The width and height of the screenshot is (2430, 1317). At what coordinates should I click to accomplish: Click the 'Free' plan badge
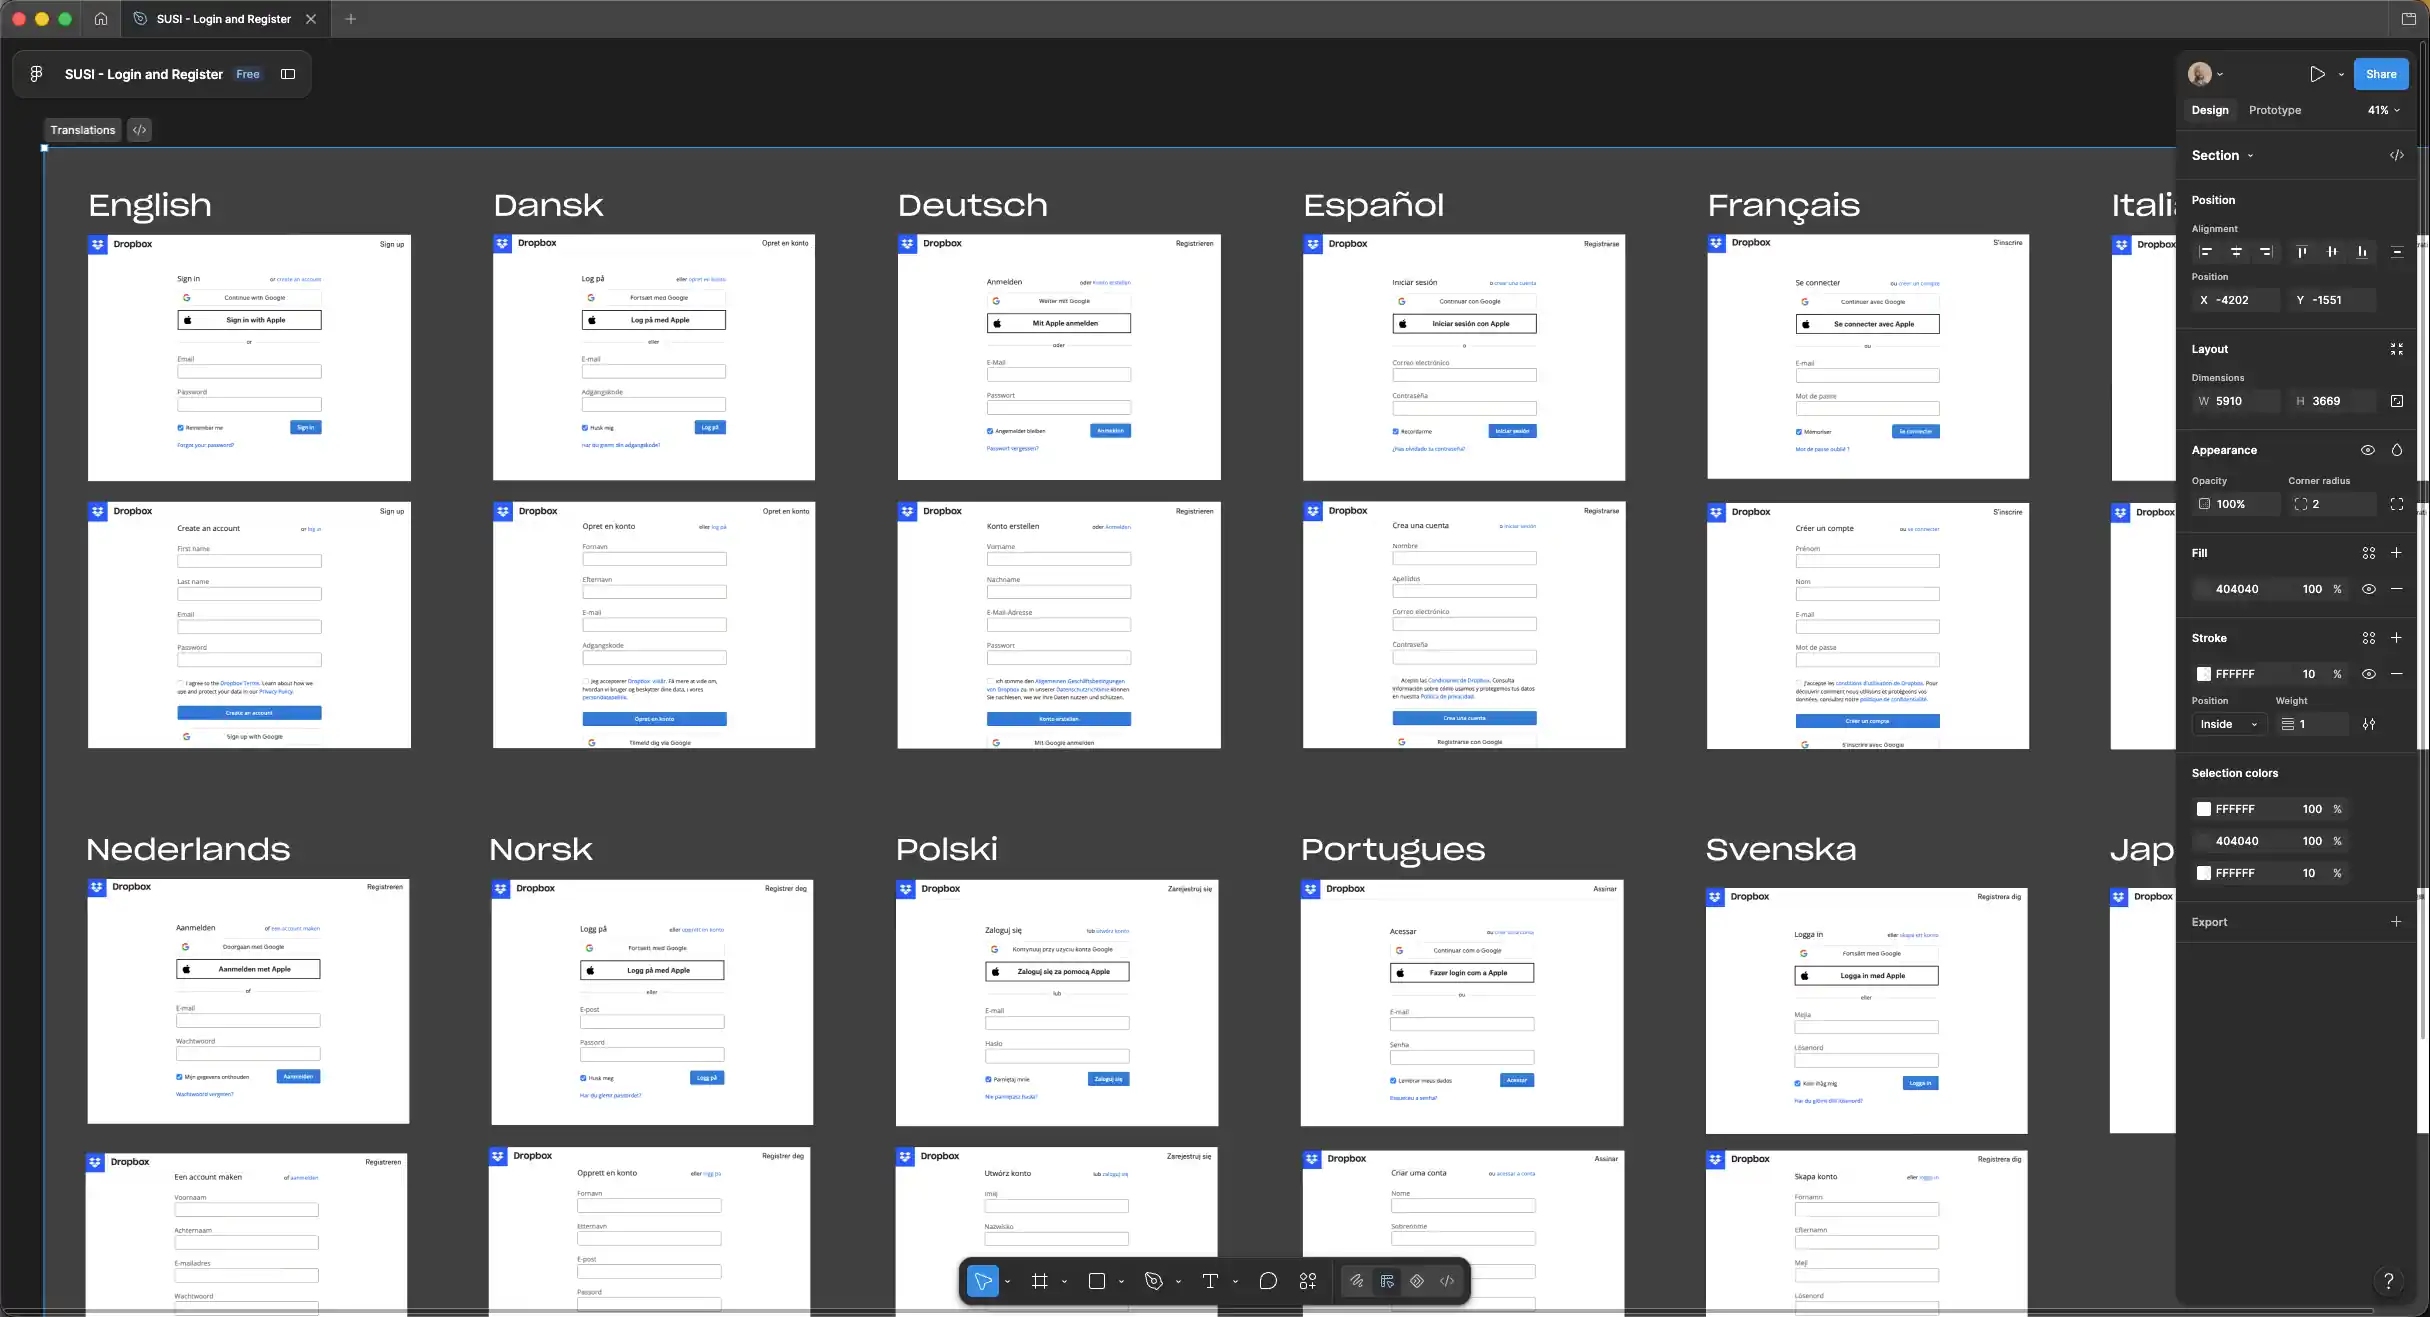point(248,74)
